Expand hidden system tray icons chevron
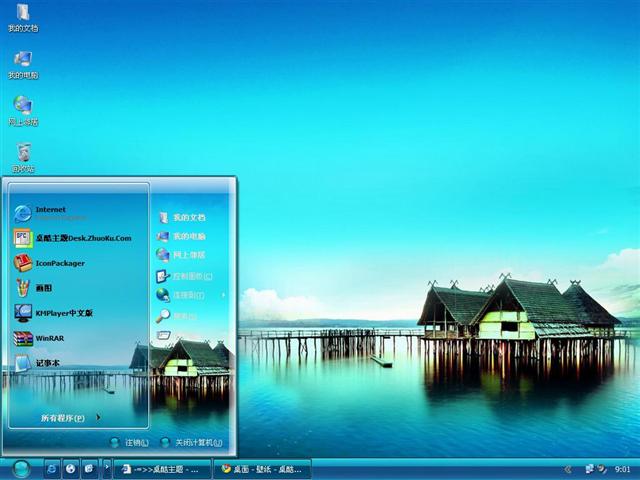Viewport: 640px width, 480px height. coord(568,468)
